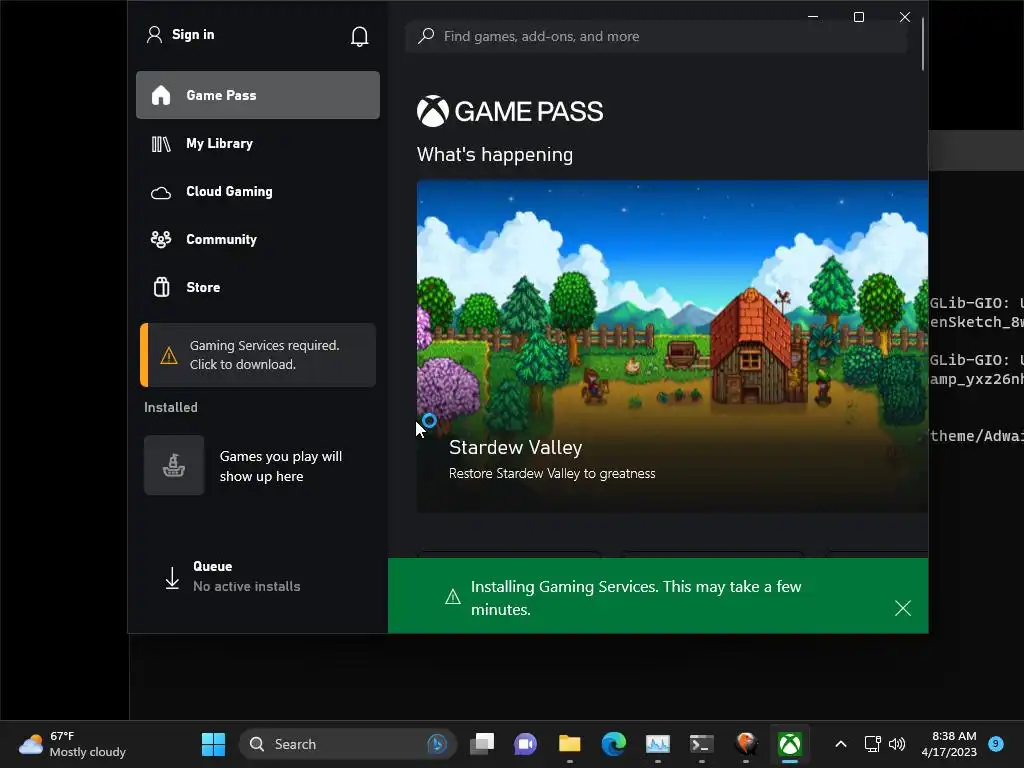
Task: Open the Windows Start menu
Action: point(213,744)
